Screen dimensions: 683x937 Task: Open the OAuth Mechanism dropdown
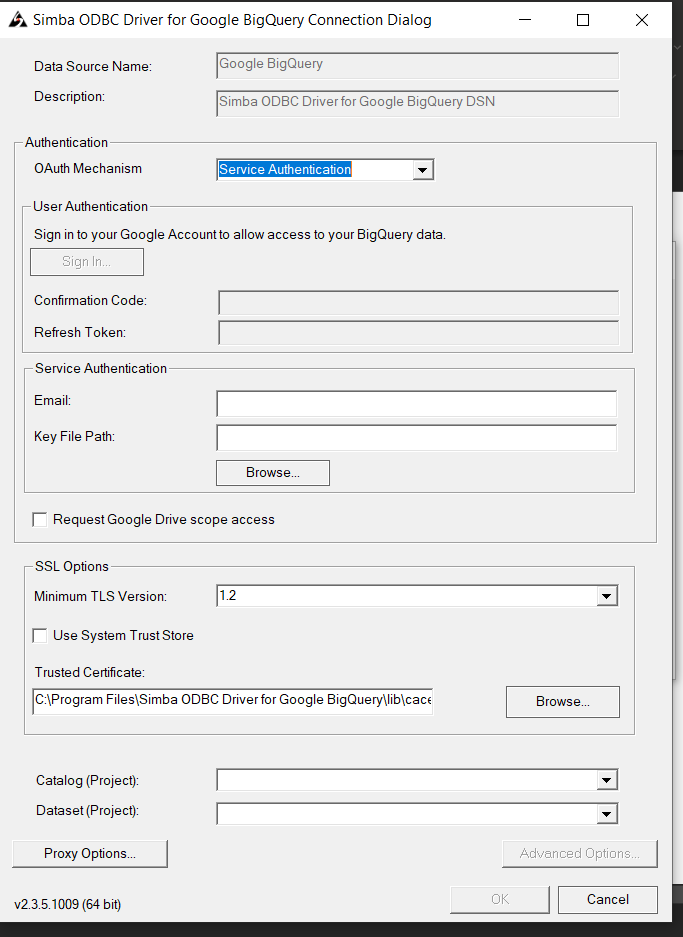pos(422,170)
